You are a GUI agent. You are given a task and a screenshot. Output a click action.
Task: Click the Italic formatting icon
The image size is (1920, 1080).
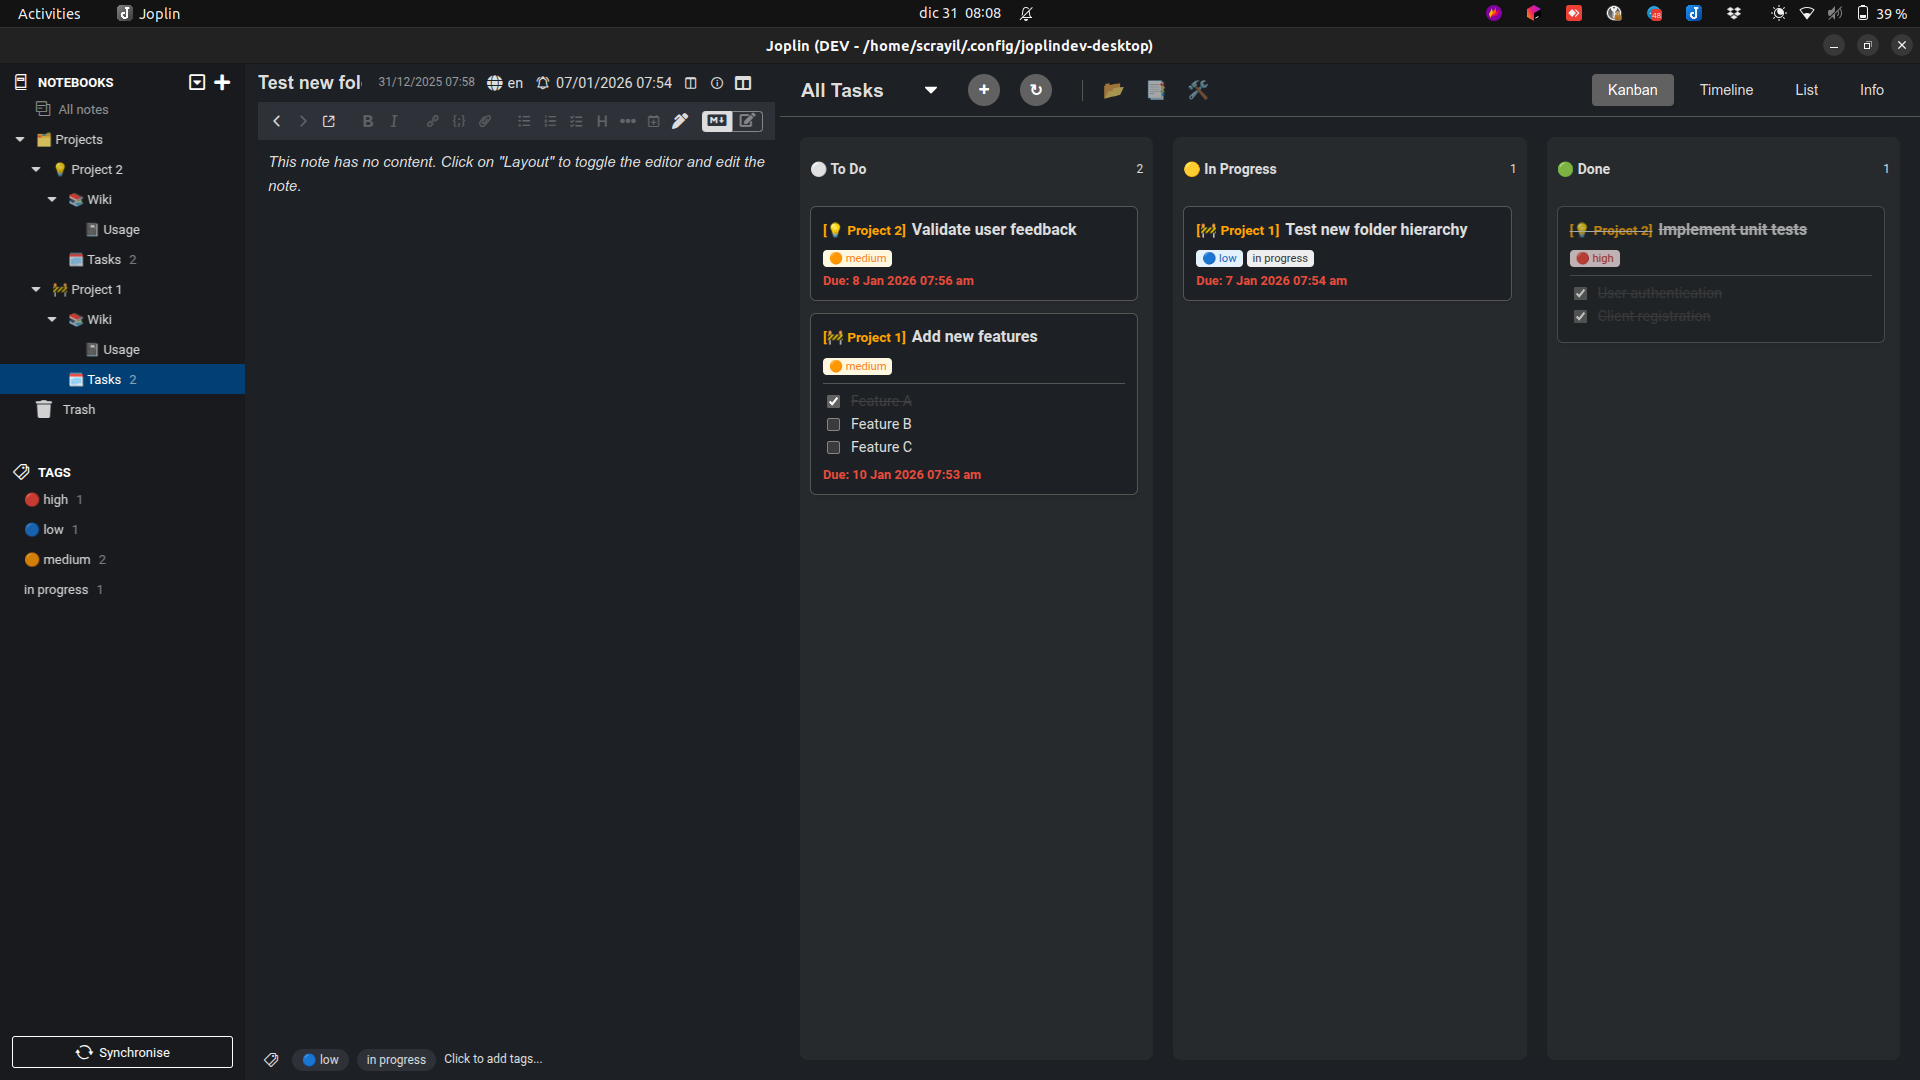(394, 121)
